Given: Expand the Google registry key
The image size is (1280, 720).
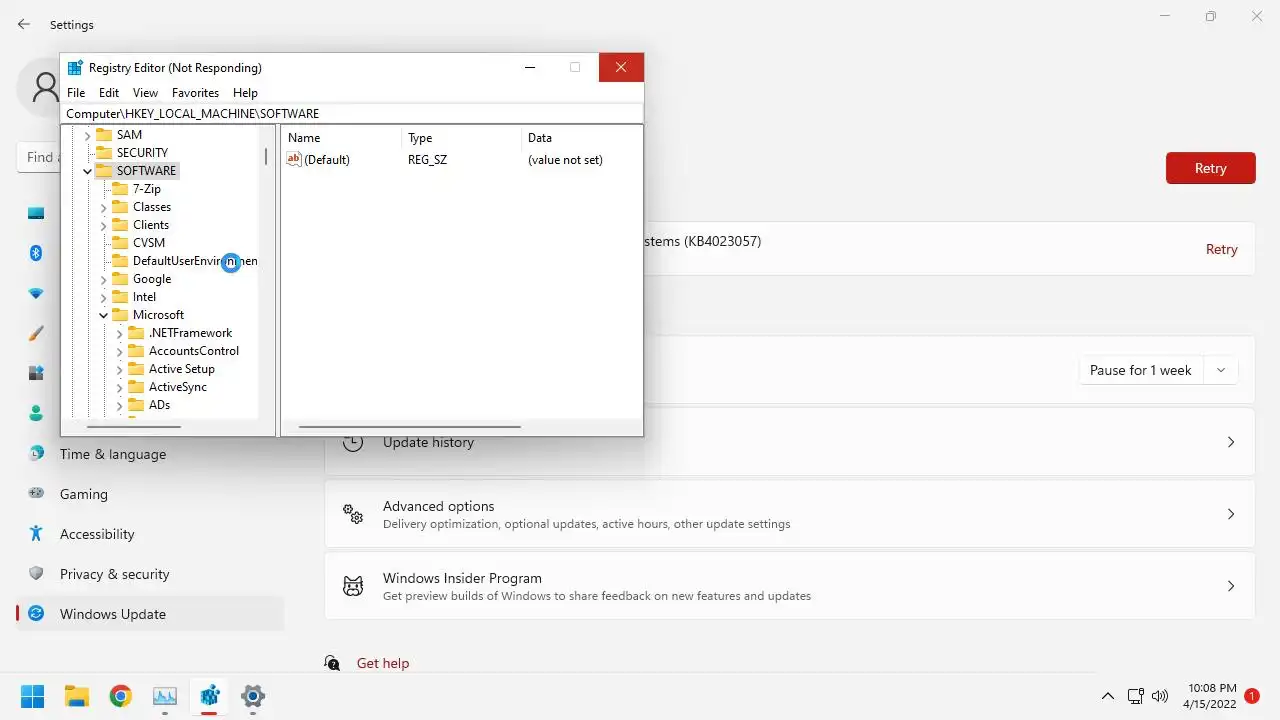Looking at the screenshot, I should (103, 279).
